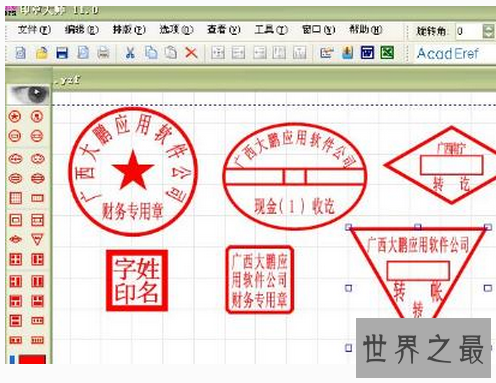Click the last greyed alignment toolbar icon
496x383 pixels.
pos(300,53)
